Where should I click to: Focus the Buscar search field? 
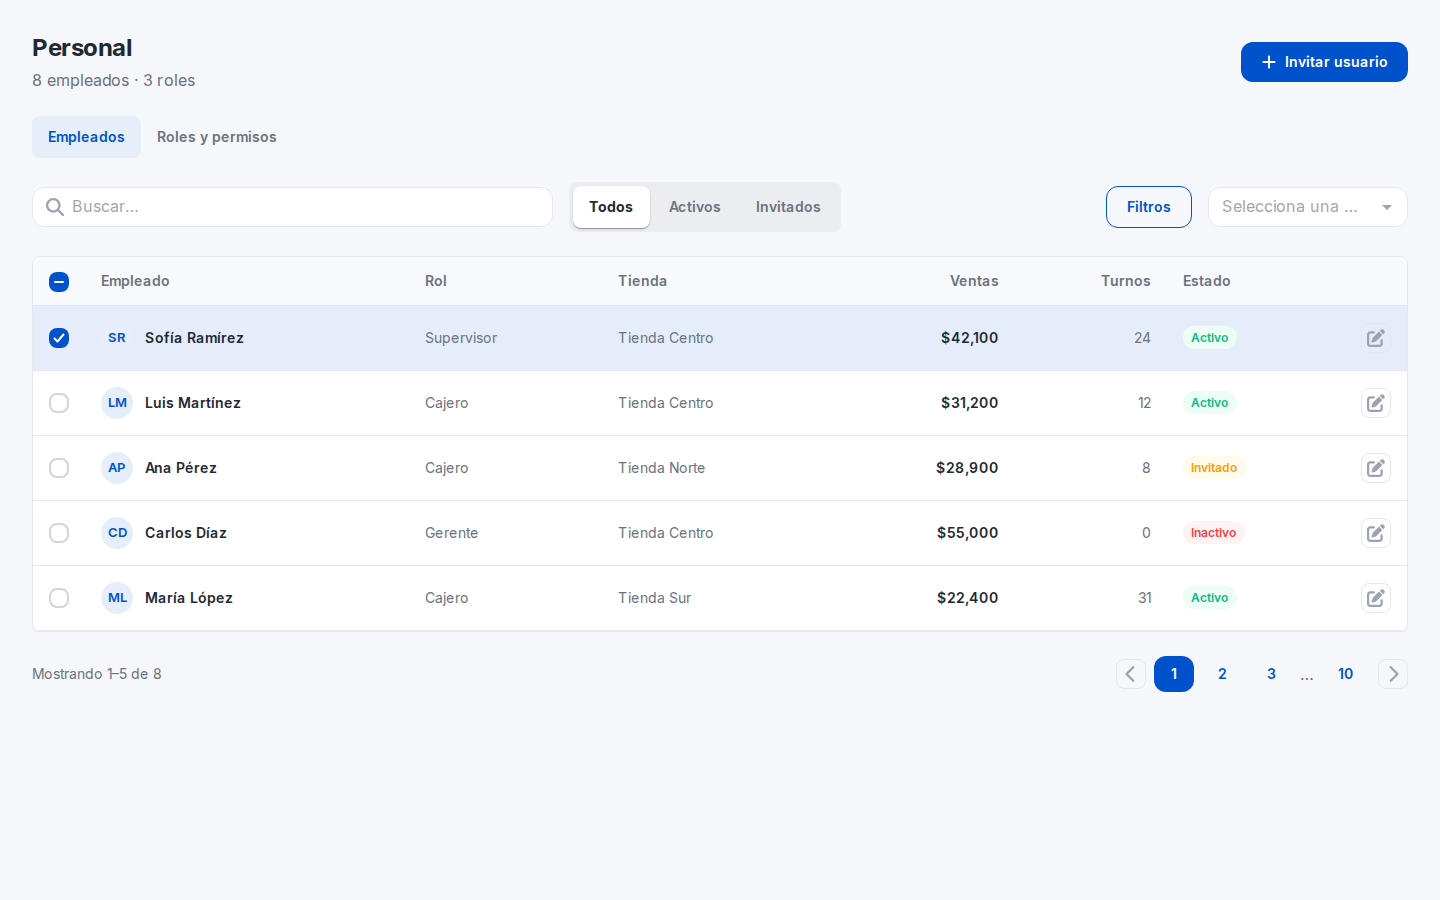pos(292,207)
